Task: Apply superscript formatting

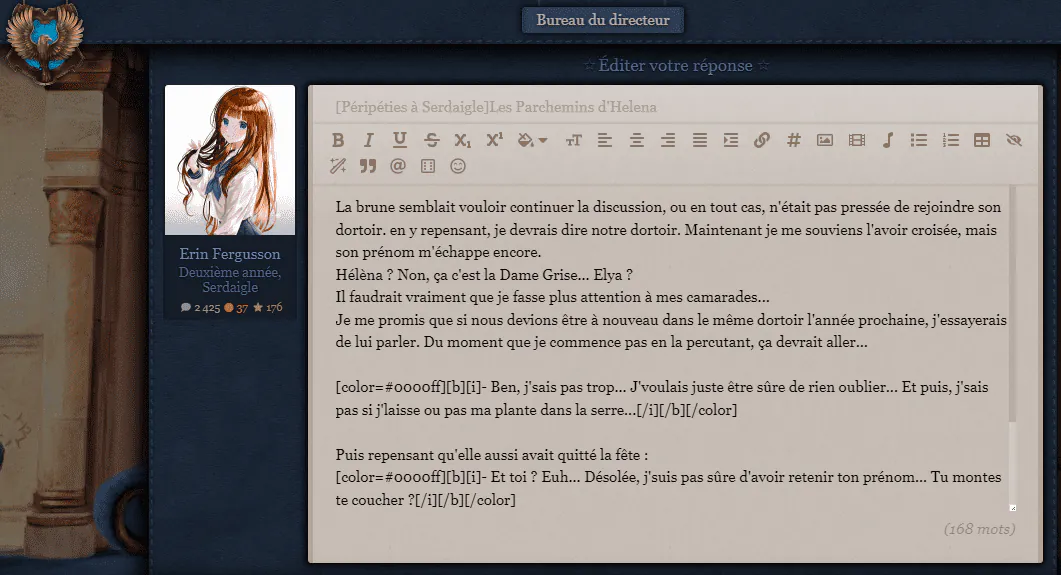Action: [495, 139]
